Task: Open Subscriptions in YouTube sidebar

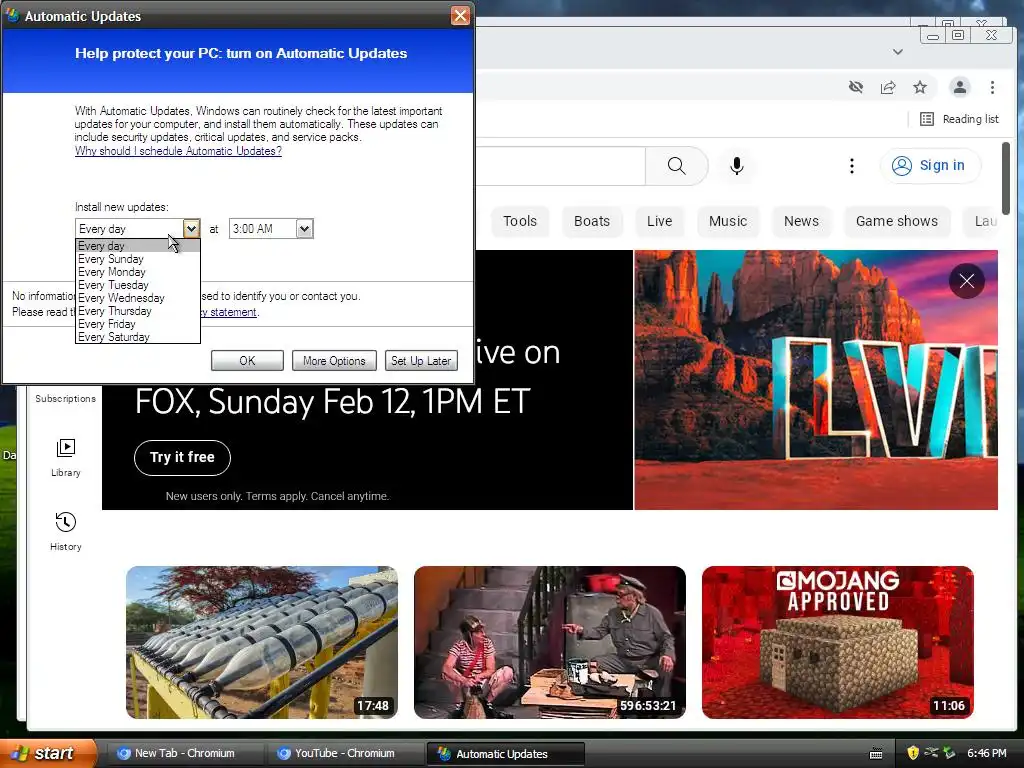Action: tap(65, 398)
